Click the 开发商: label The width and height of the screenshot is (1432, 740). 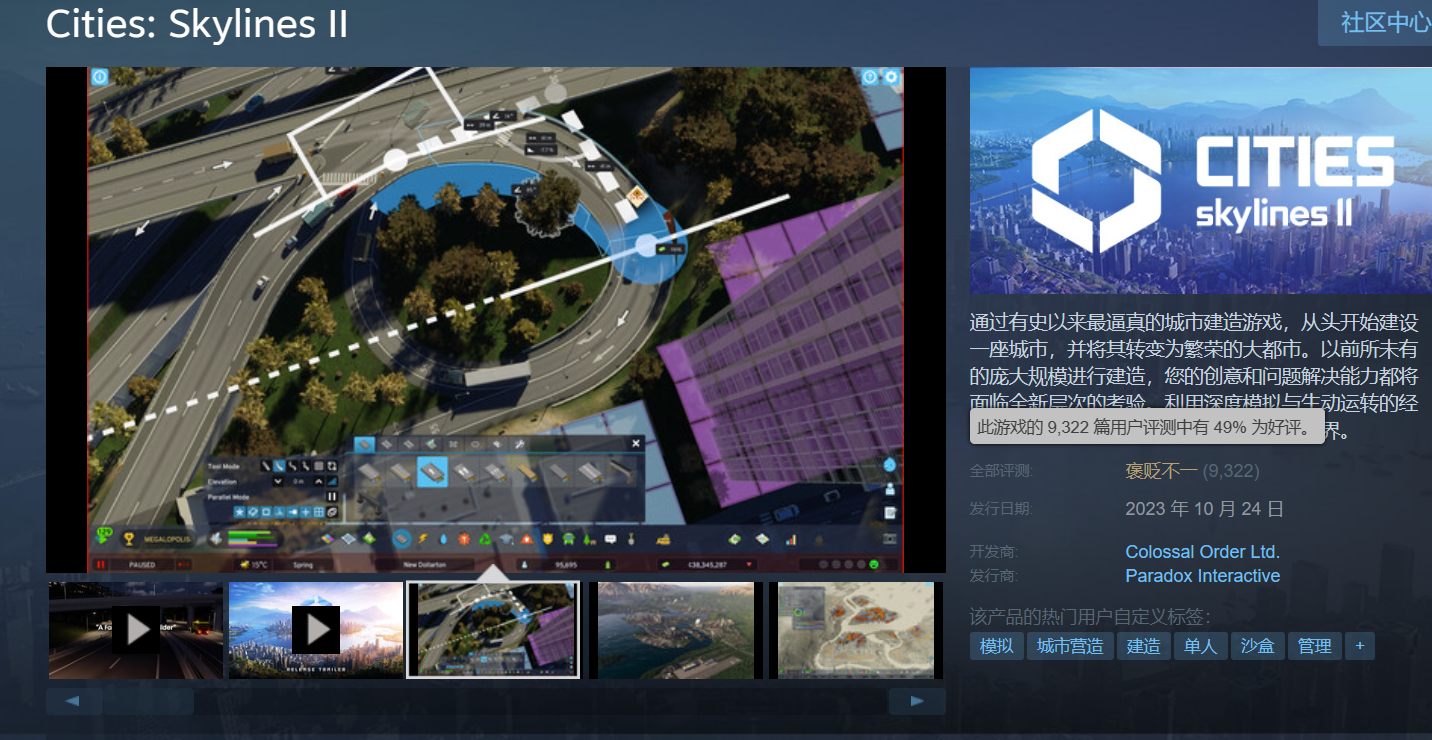coord(994,552)
